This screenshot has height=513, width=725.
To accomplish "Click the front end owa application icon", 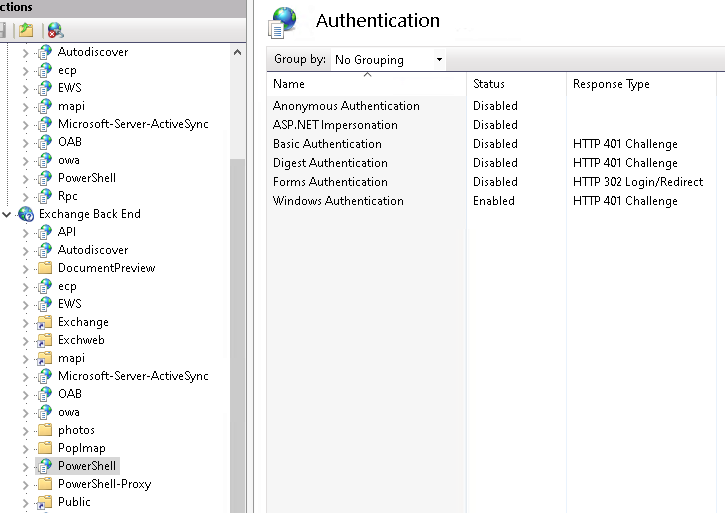I will point(45,160).
